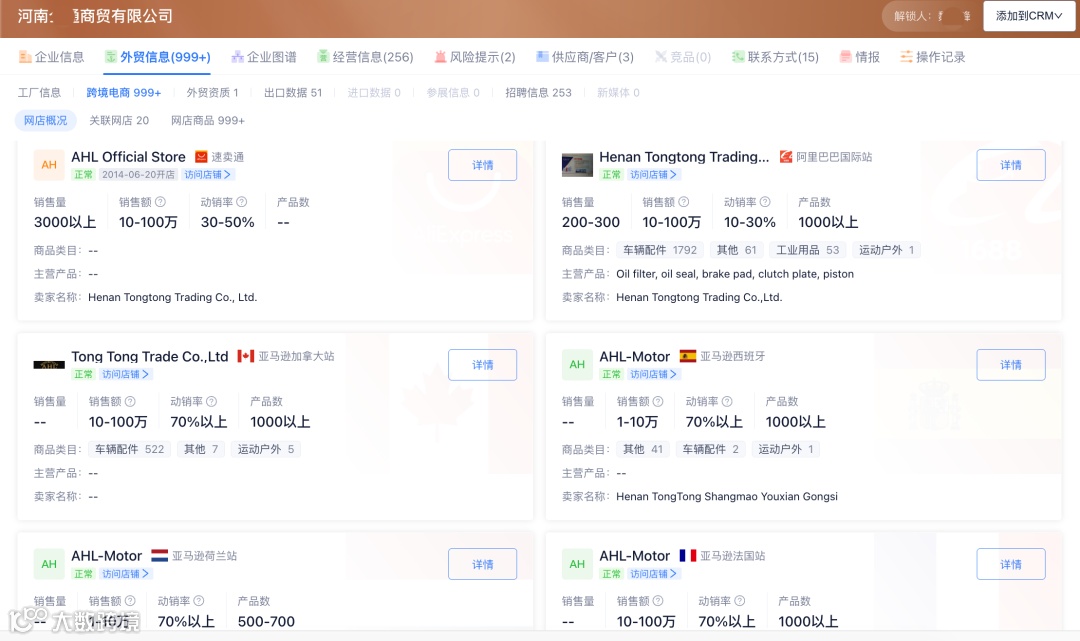Image resolution: width=1080 pixels, height=641 pixels.
Task: Open 详情 for Tong Tong Trade Co.,Ltd
Action: [x=482, y=365]
